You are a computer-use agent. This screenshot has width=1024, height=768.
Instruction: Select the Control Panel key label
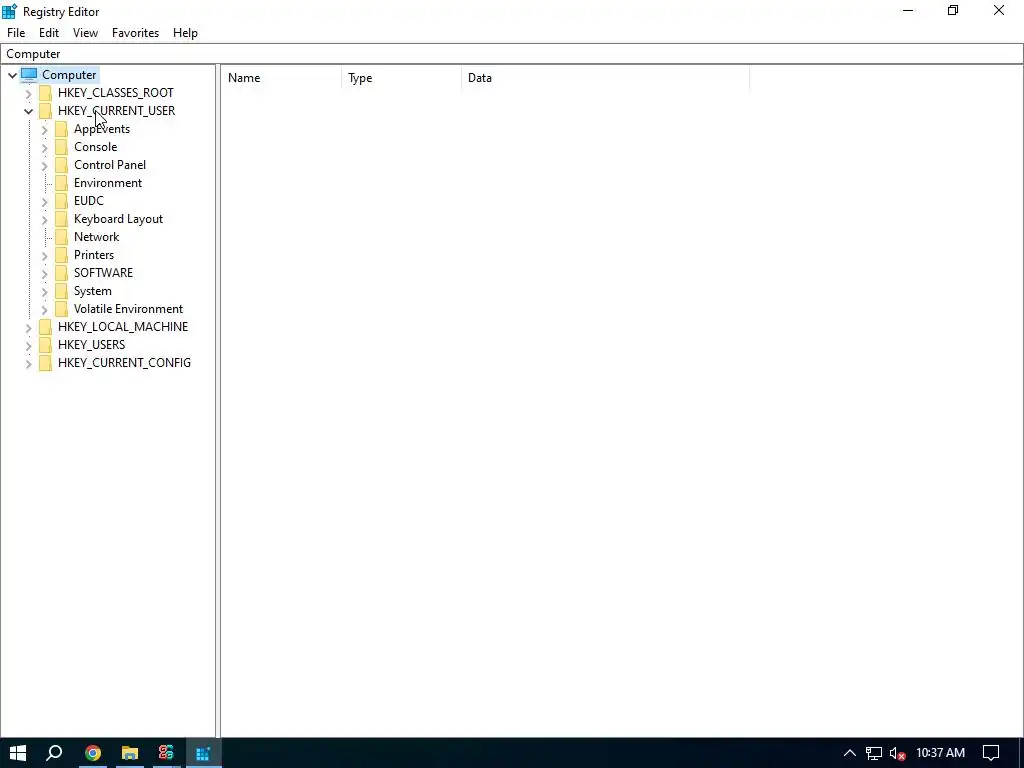(110, 165)
